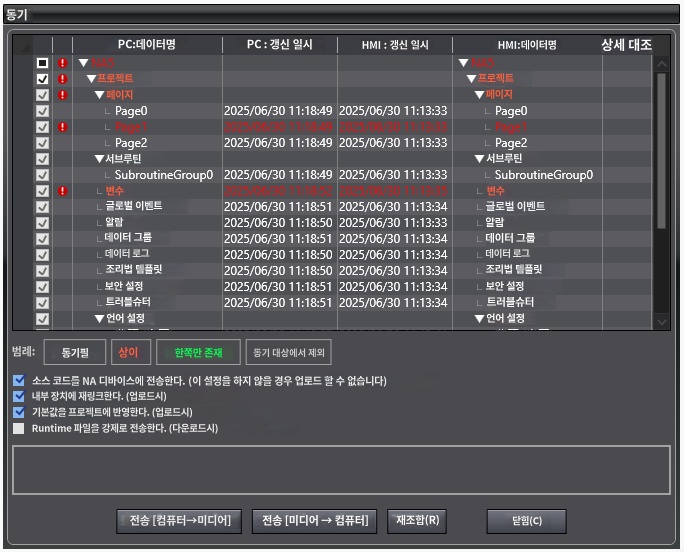The height and width of the screenshot is (552, 684).
Task: Click the red warning icon in the 변수 row
Action: (63, 191)
